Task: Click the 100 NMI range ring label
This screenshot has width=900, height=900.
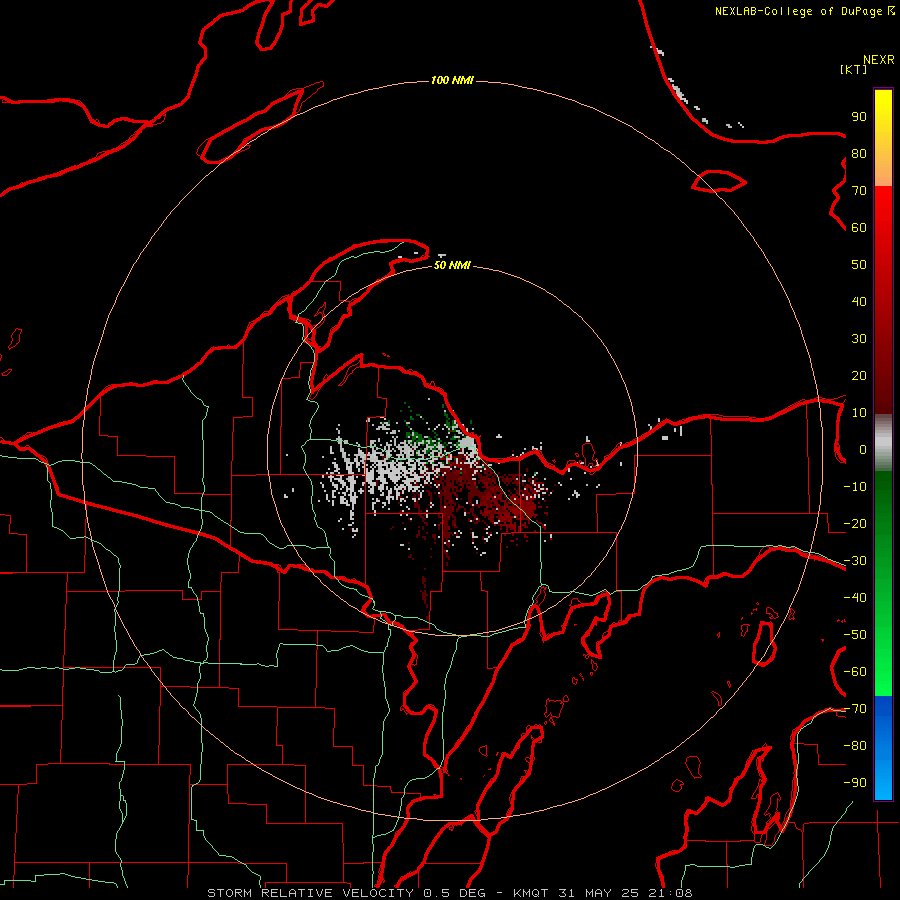Action: [x=452, y=80]
